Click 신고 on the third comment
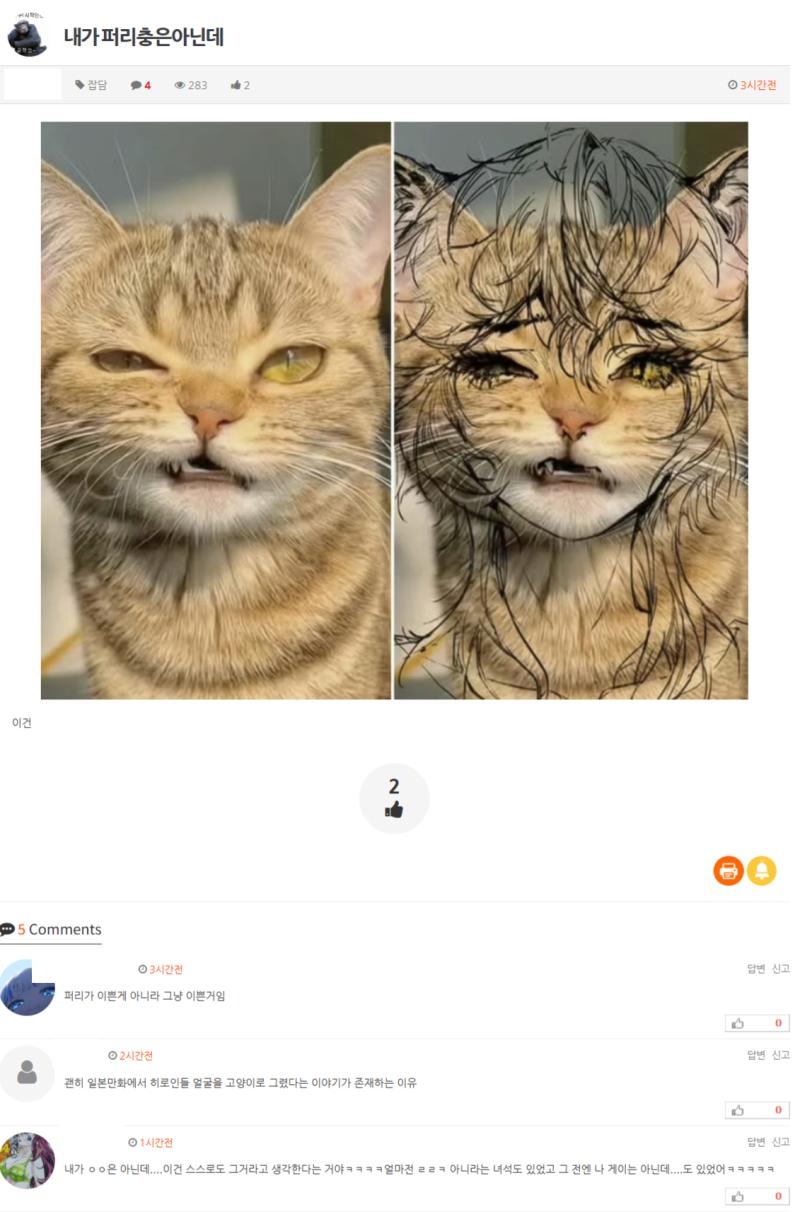The height and width of the screenshot is (1212, 800). pyautogui.click(x=780, y=1142)
